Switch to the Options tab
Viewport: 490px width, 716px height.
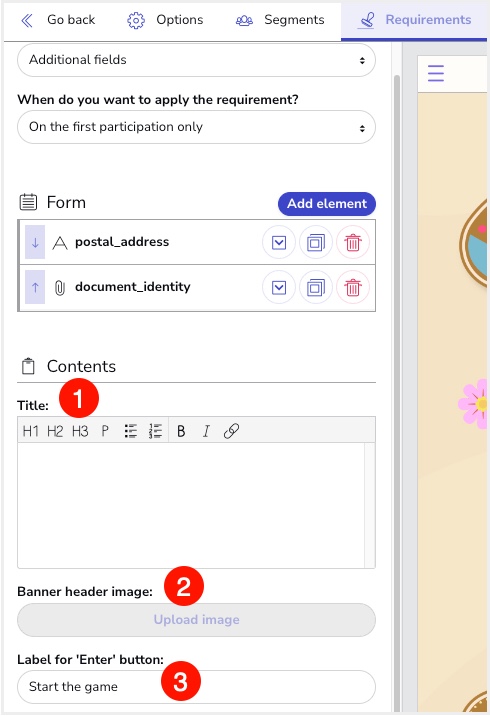[x=165, y=20]
